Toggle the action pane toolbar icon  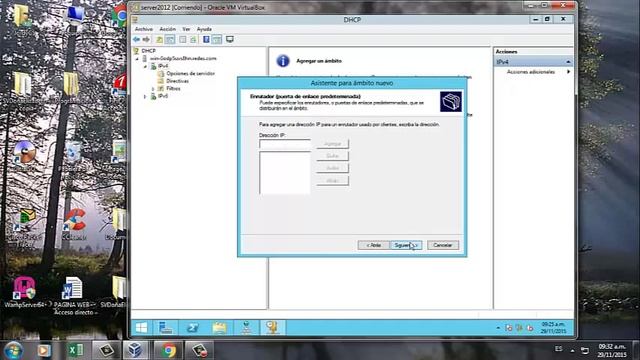pos(217,40)
